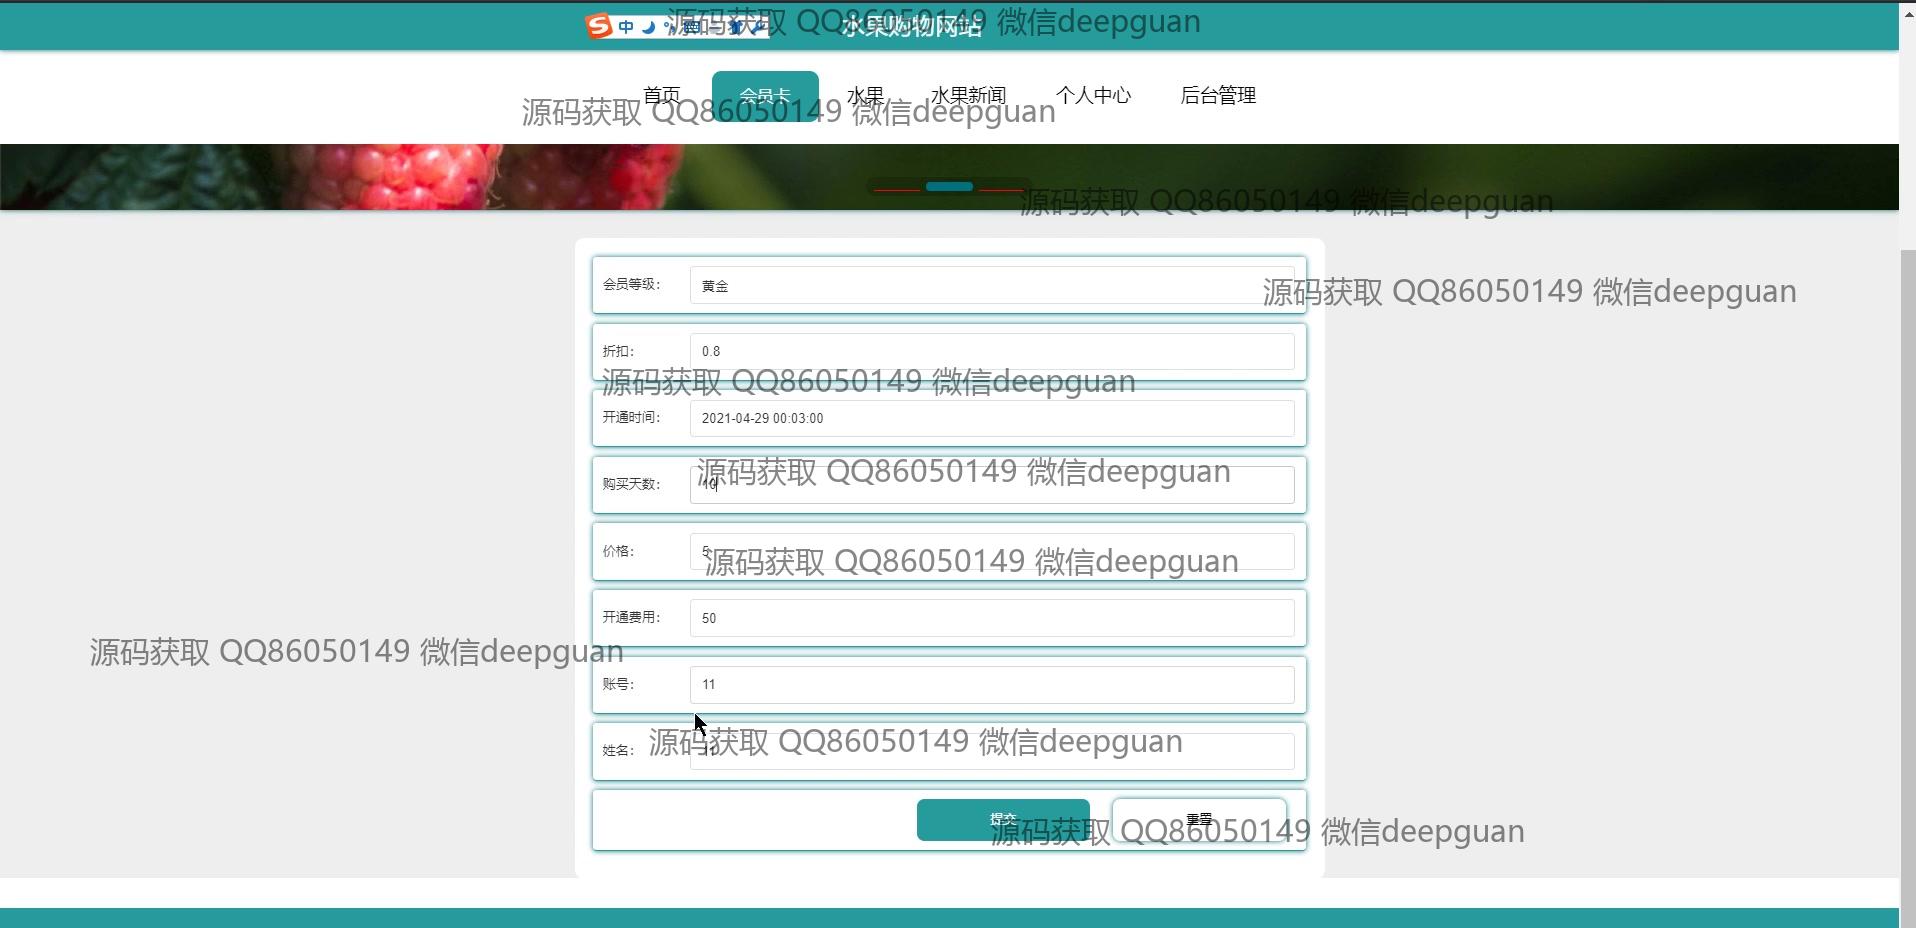
Task: Click the page vertical scrollbar
Action: tap(1907, 500)
